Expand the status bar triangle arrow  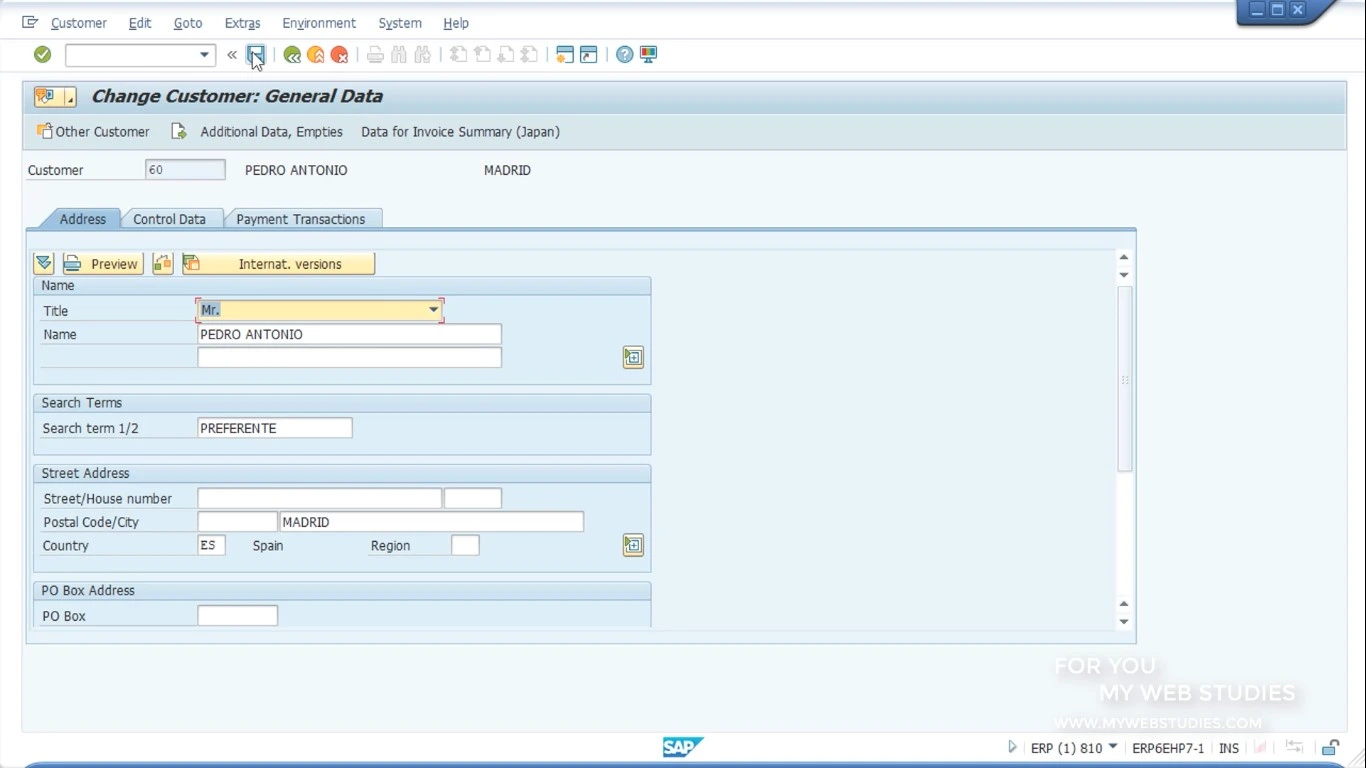click(1012, 747)
